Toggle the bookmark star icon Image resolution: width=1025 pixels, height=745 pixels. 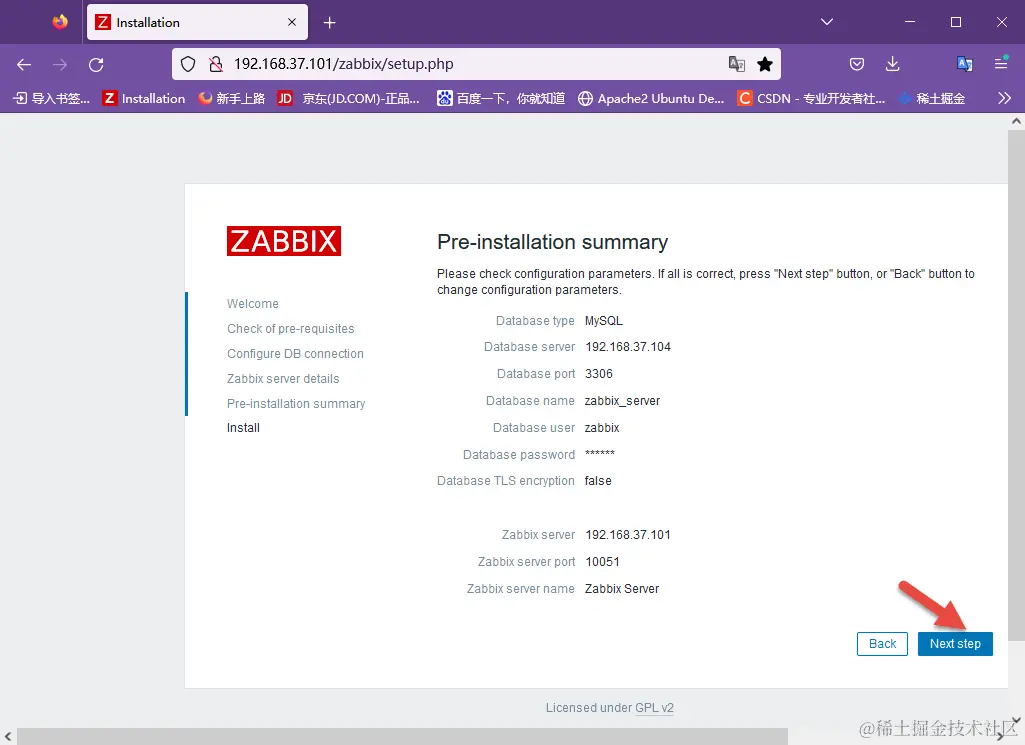(765, 64)
